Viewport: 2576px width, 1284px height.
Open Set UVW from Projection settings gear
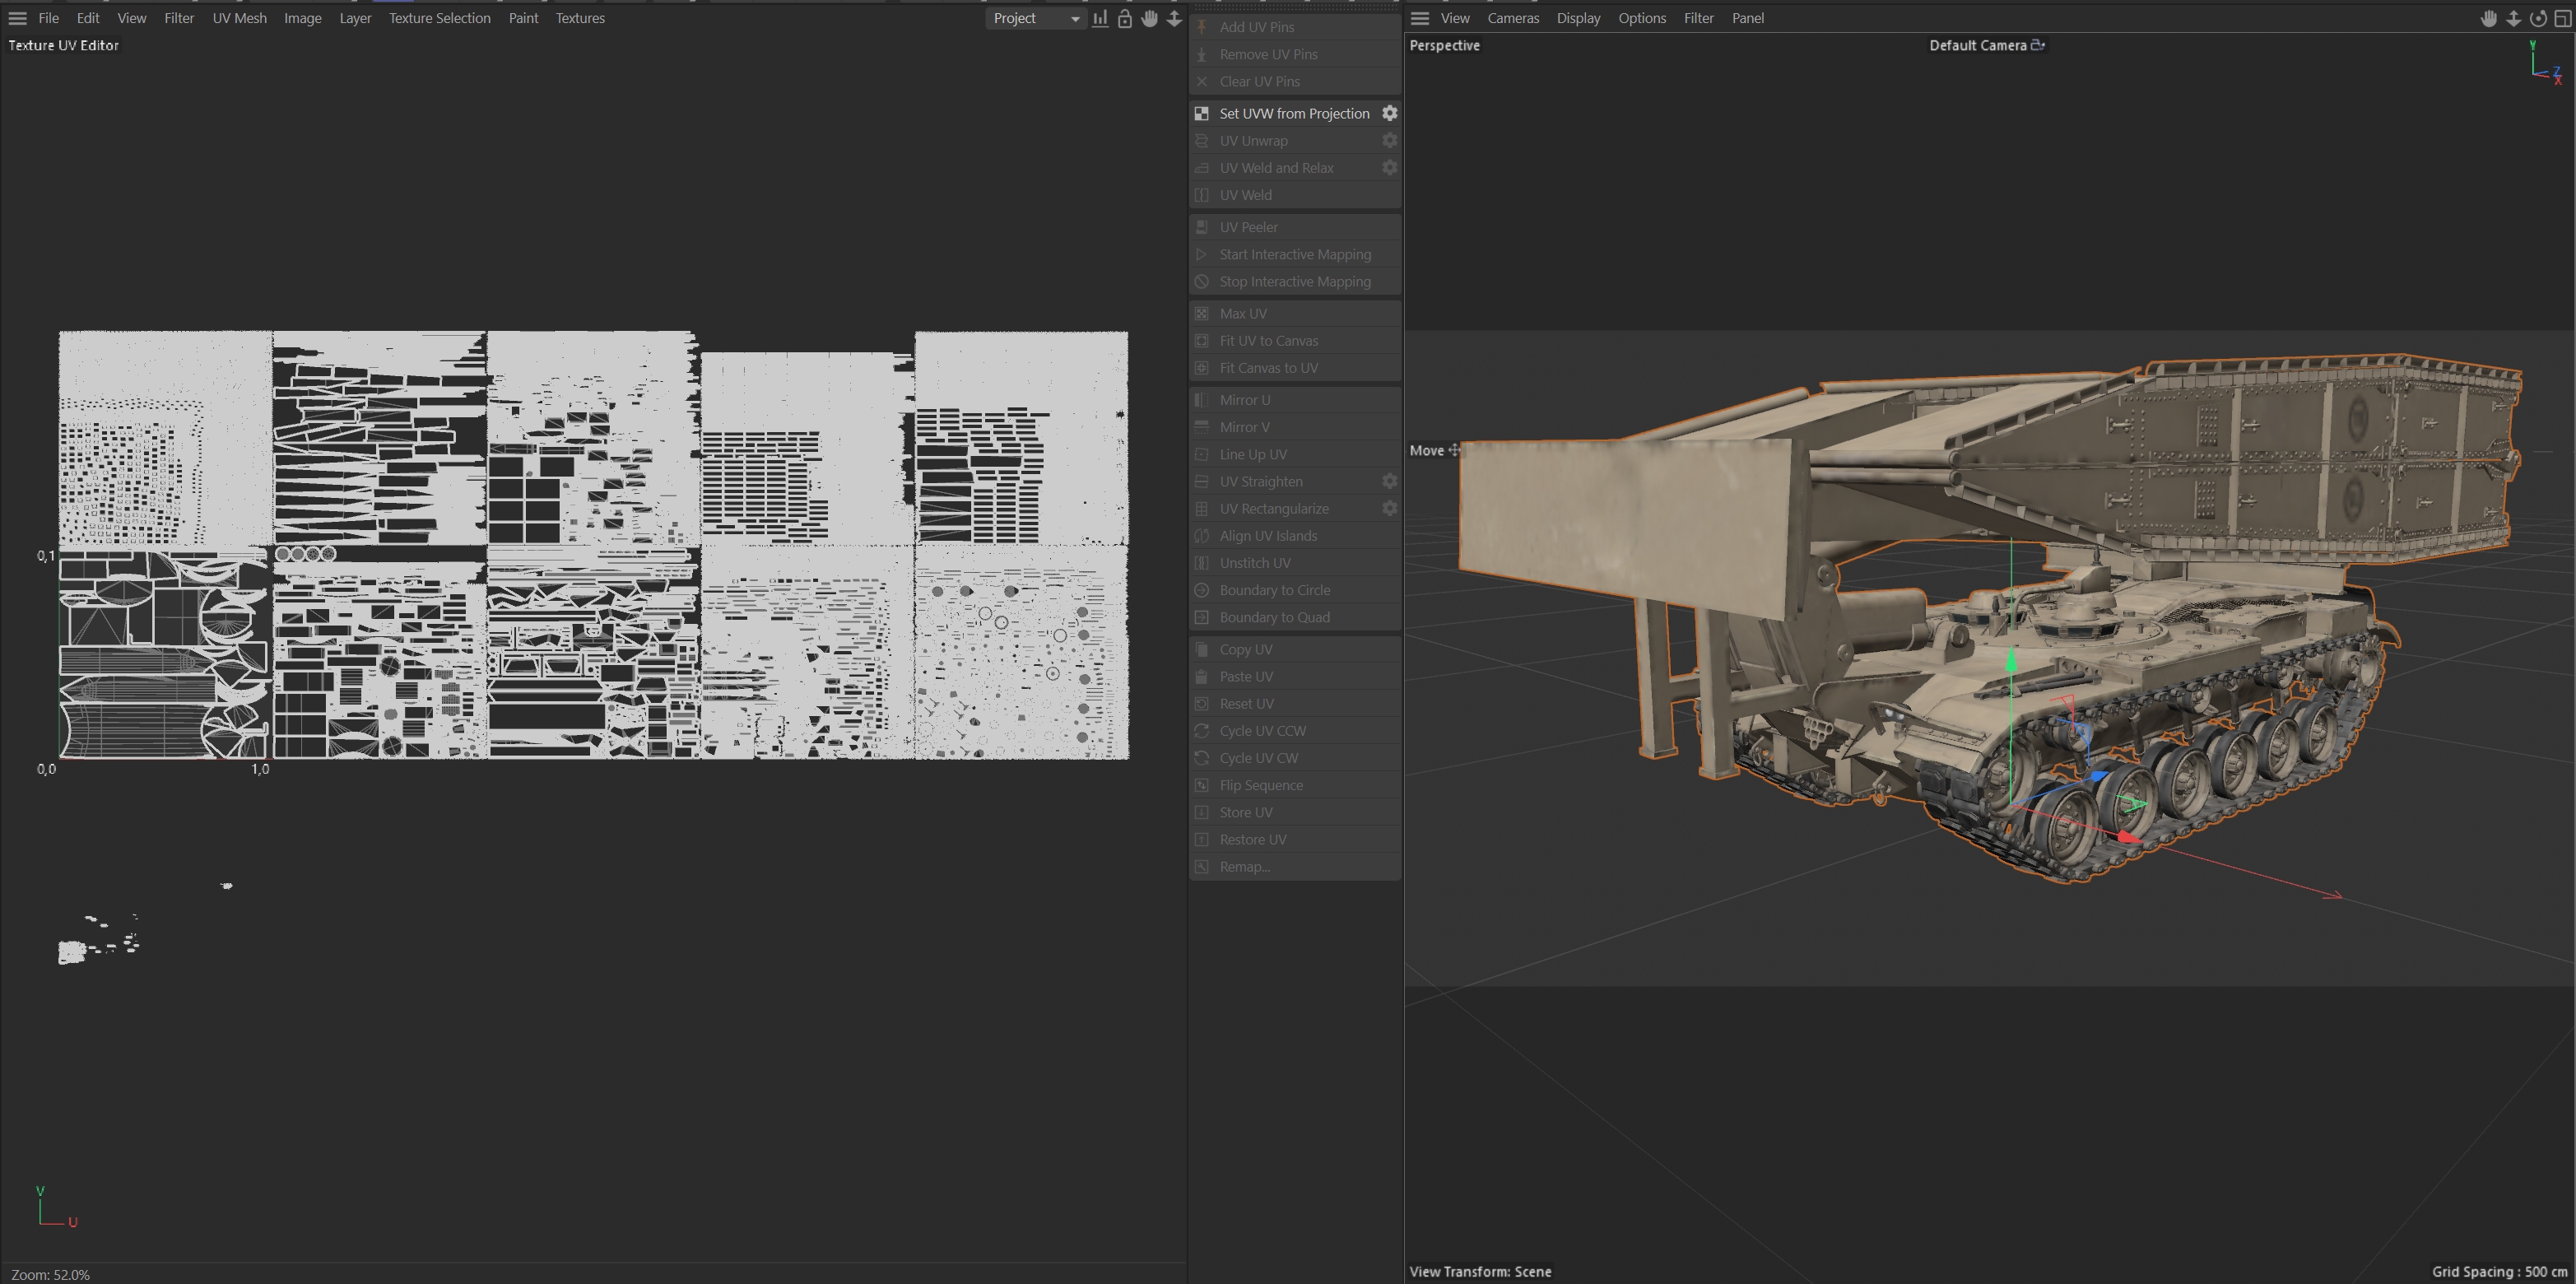1389,113
